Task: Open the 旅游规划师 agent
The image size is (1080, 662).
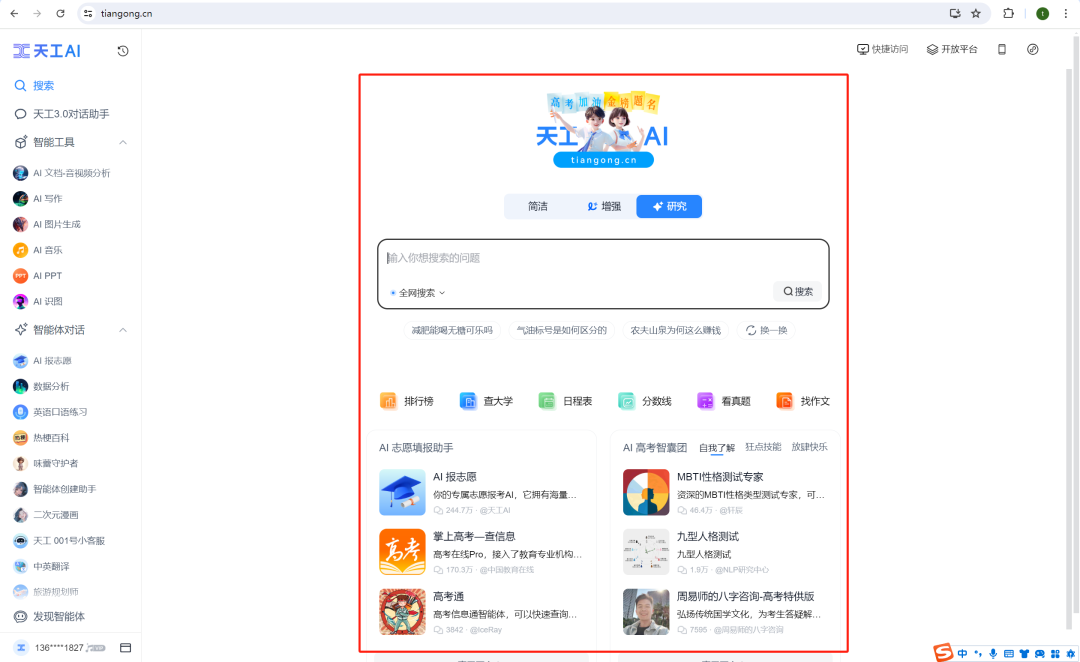Action: tap(45, 592)
